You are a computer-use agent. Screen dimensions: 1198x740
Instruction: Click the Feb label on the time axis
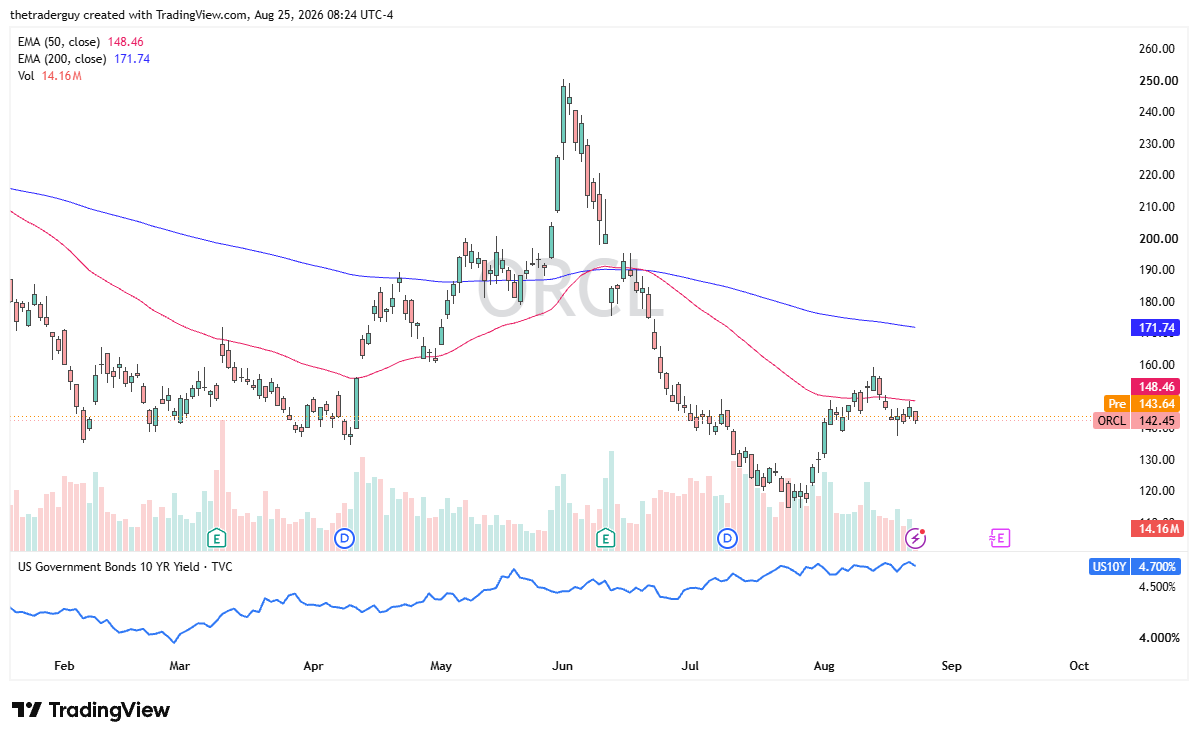pyautogui.click(x=64, y=666)
